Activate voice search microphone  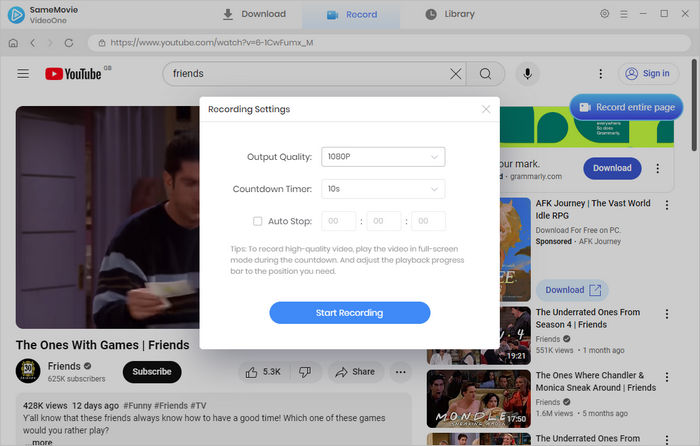527,74
